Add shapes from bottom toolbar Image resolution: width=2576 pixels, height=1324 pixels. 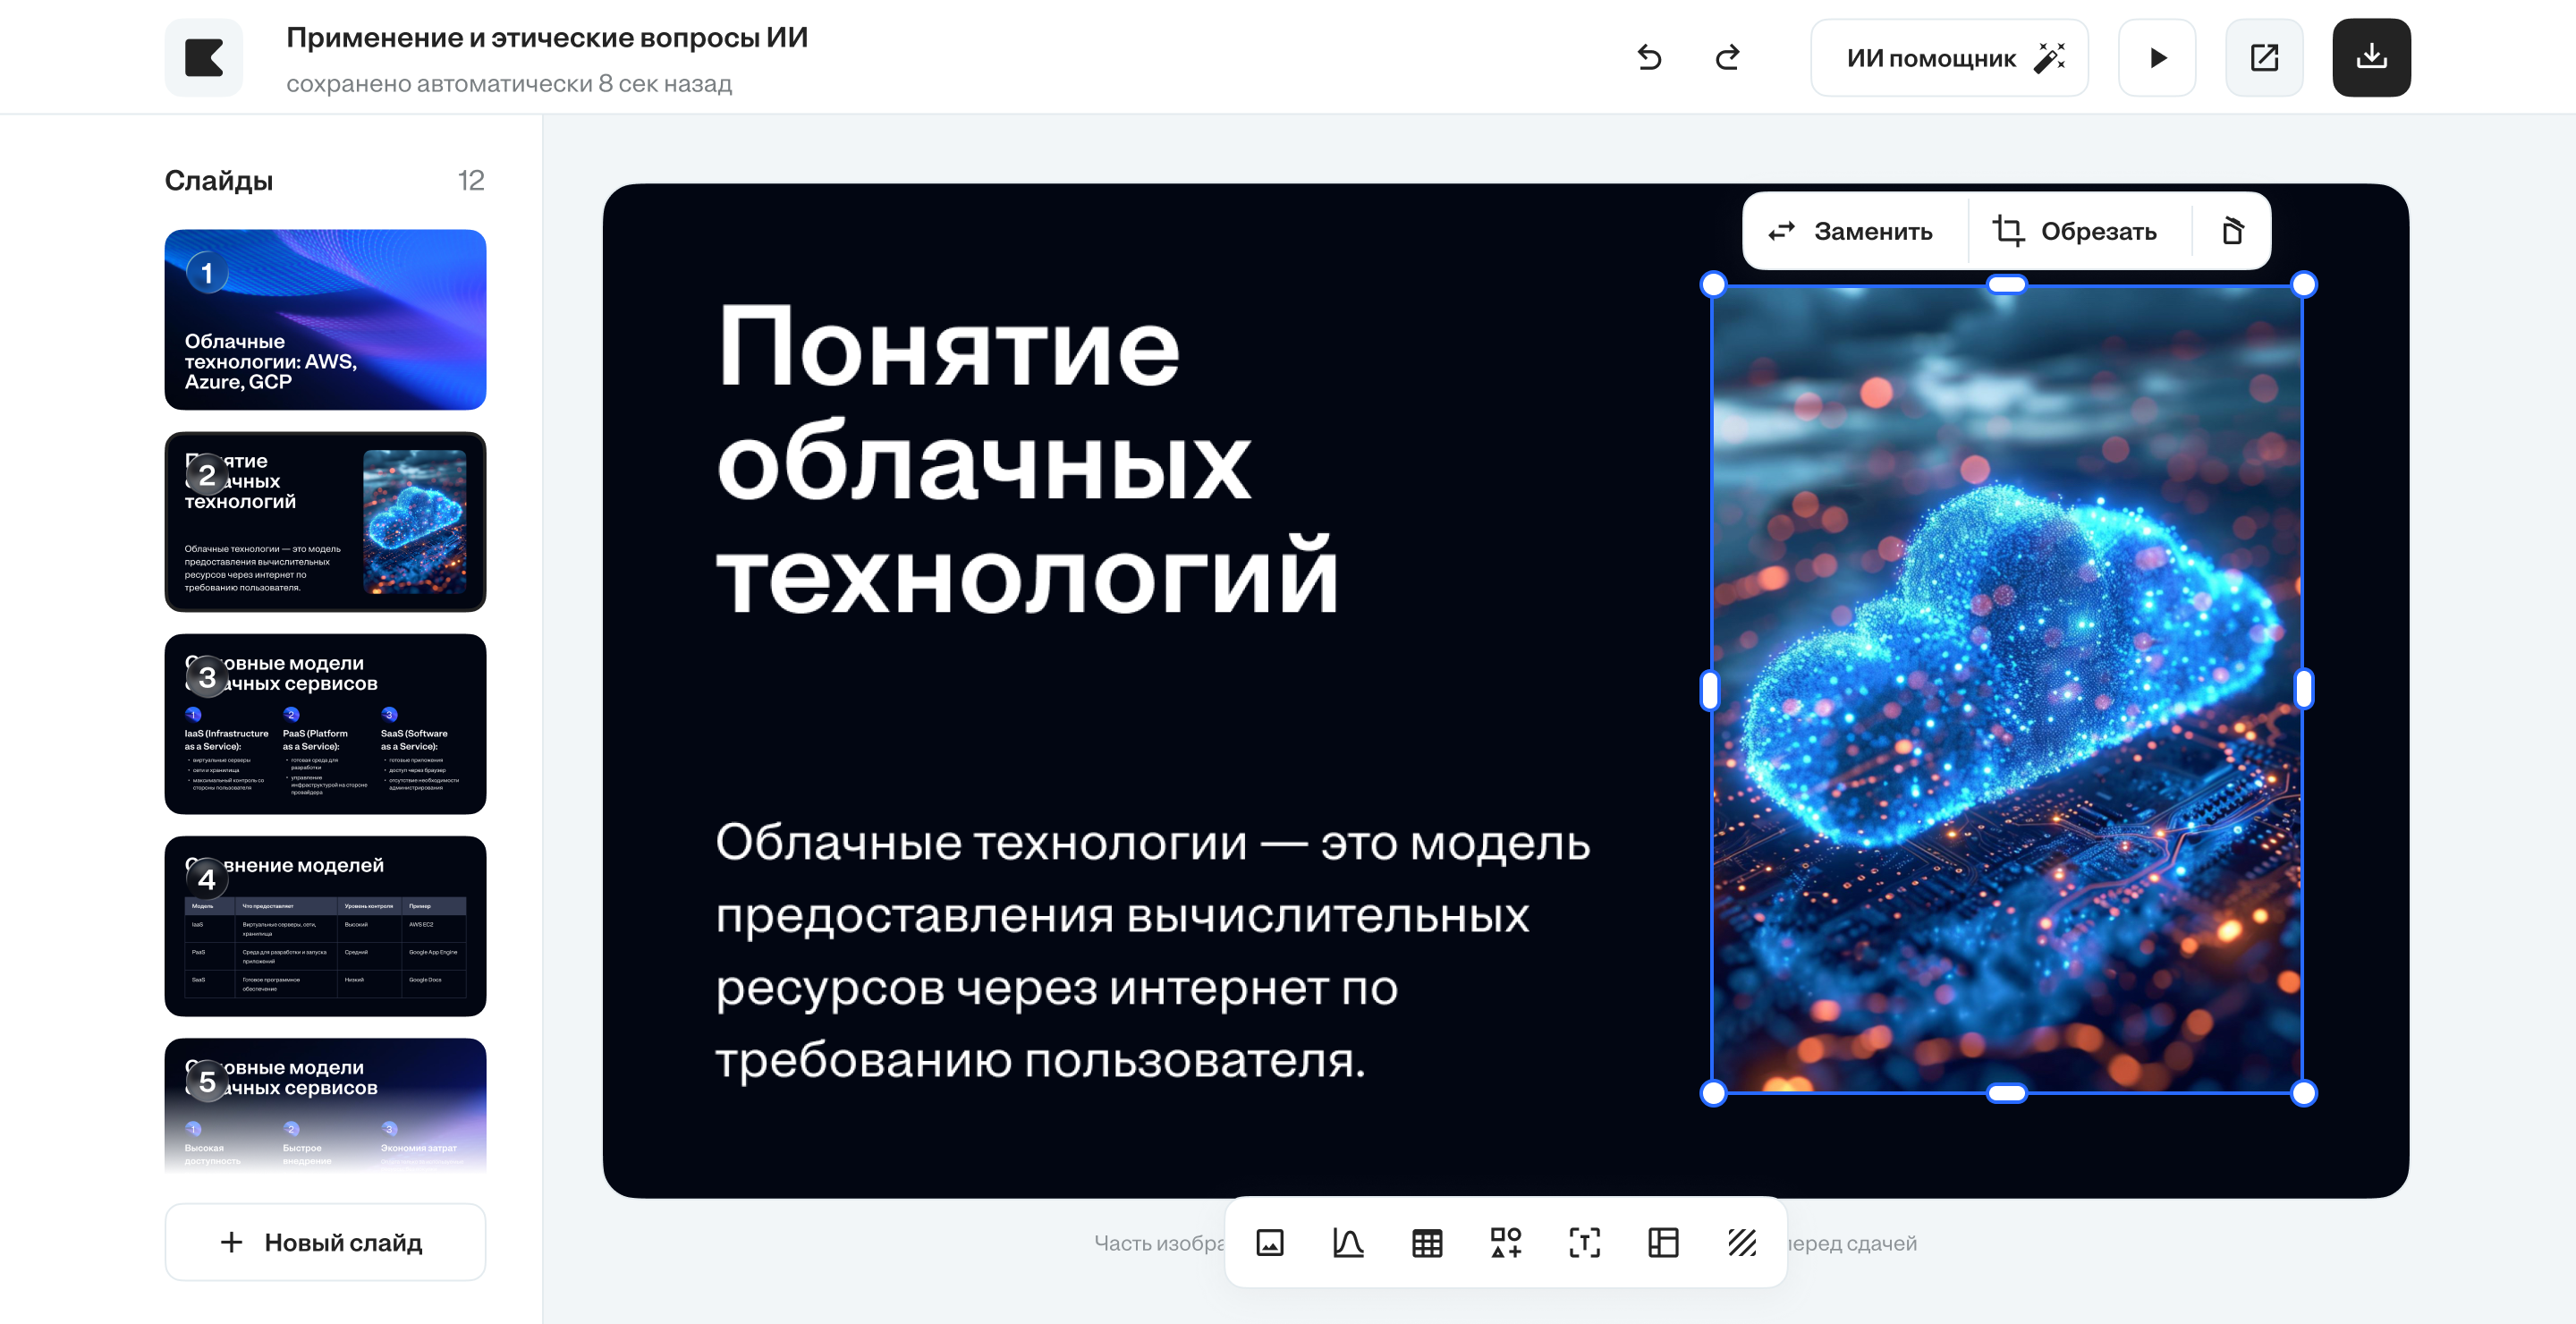(1506, 1242)
